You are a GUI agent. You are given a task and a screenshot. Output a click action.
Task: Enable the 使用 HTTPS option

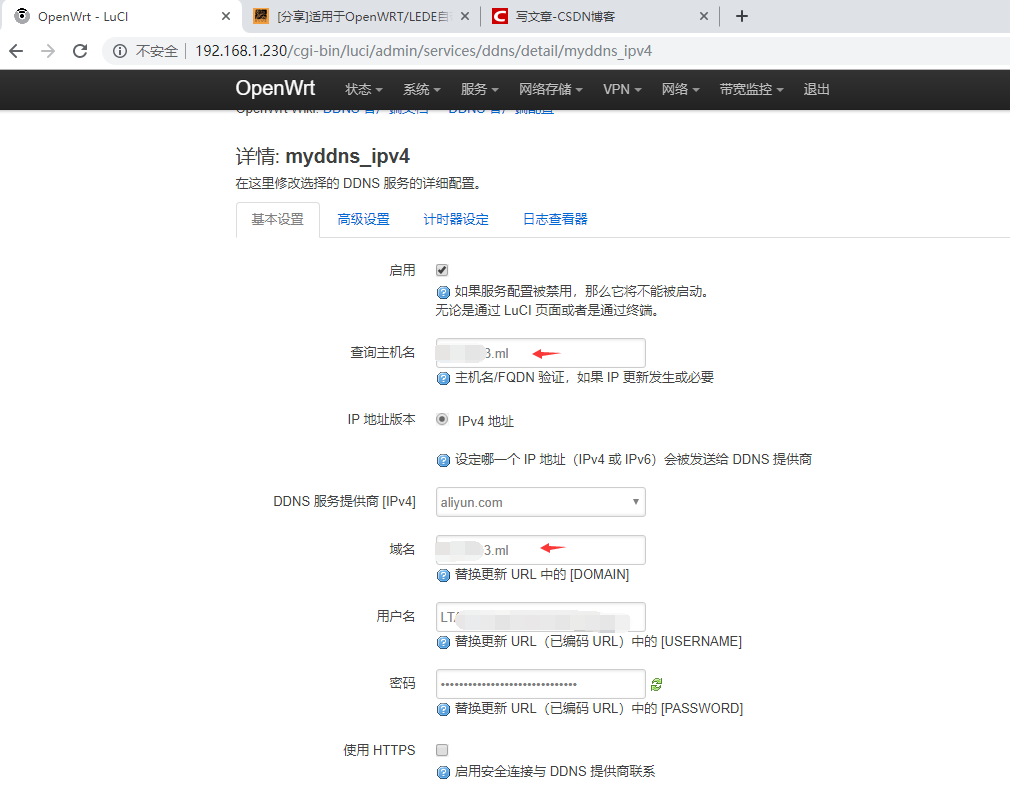pos(441,749)
